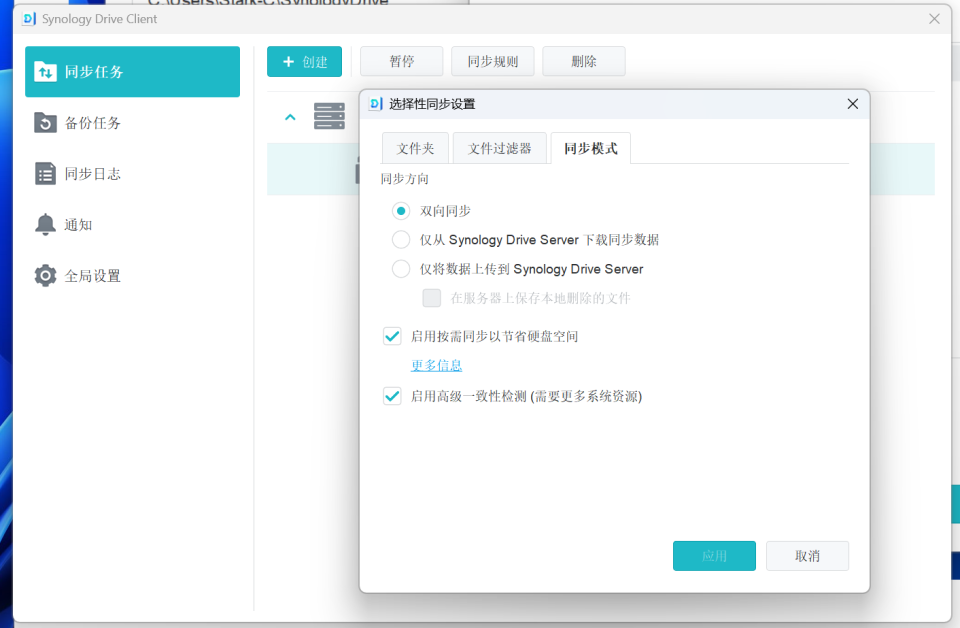Click the server icon in task list
This screenshot has width=960, height=628.
[x=329, y=117]
